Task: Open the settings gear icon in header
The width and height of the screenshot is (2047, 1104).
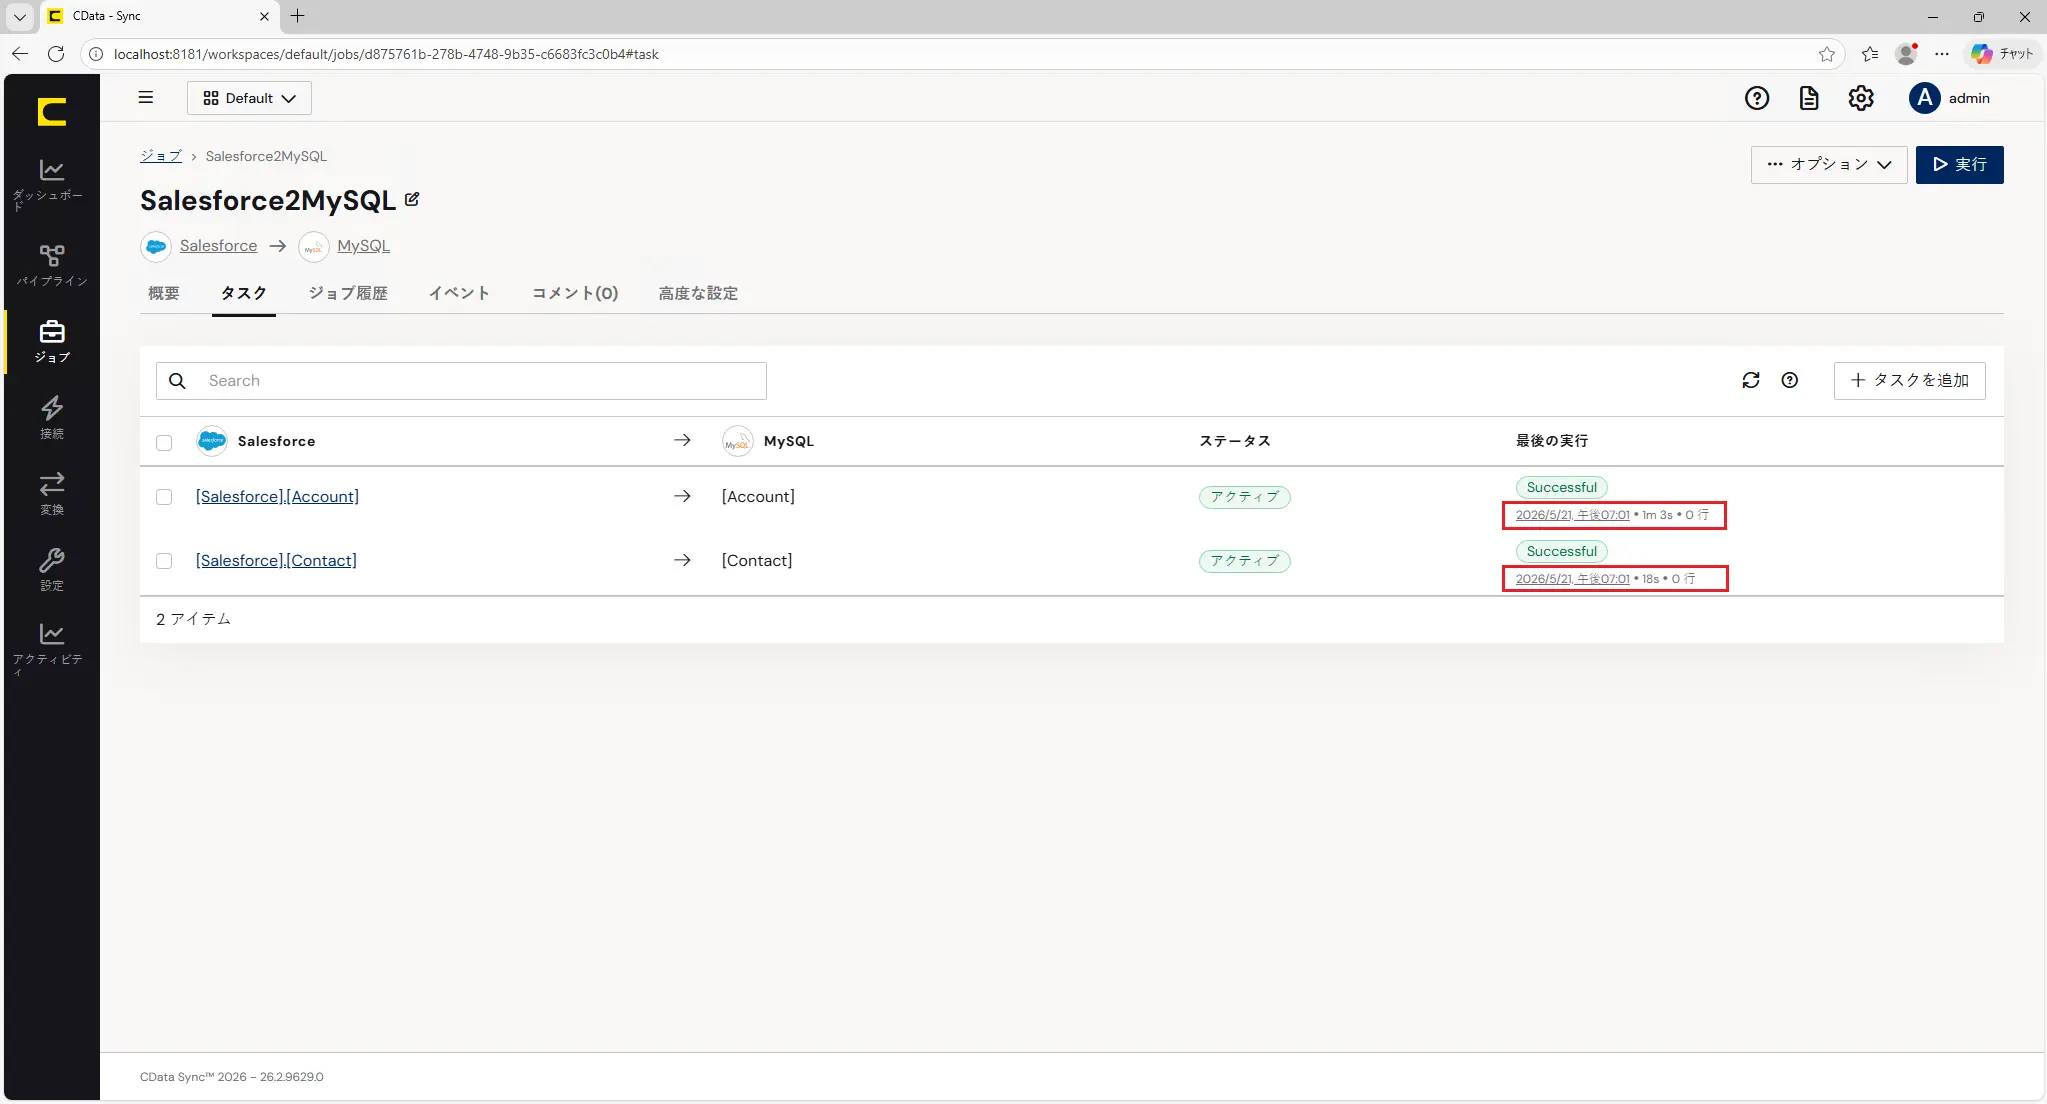Action: click(1861, 98)
